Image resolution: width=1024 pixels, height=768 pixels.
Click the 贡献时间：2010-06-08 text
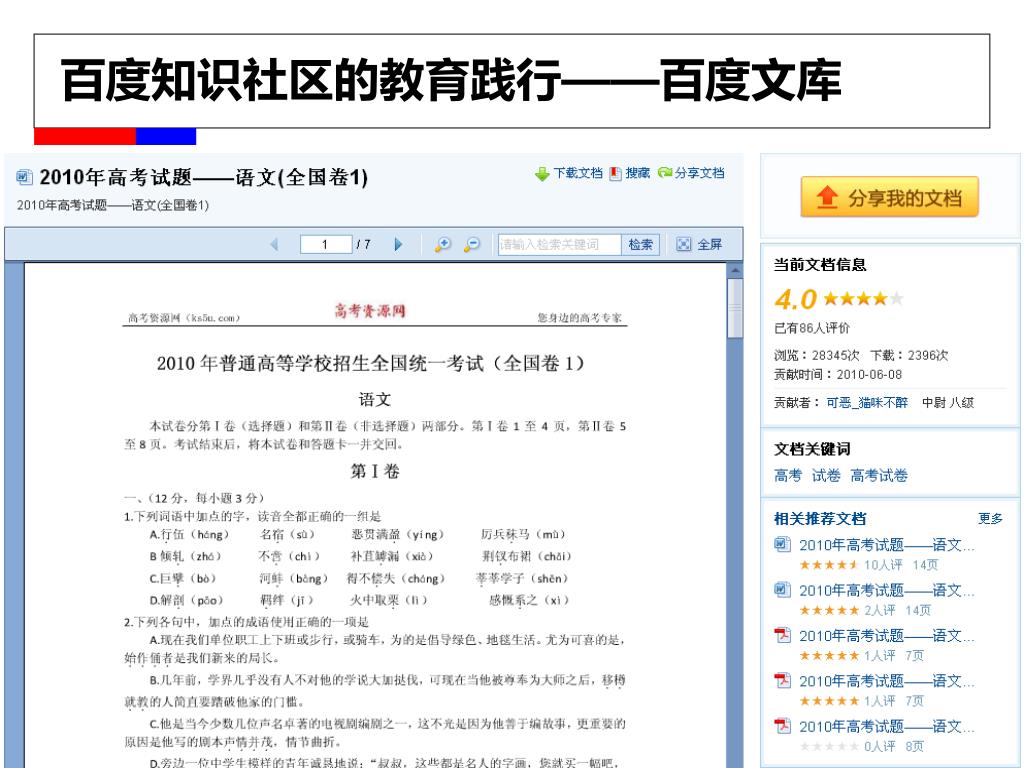(x=838, y=374)
